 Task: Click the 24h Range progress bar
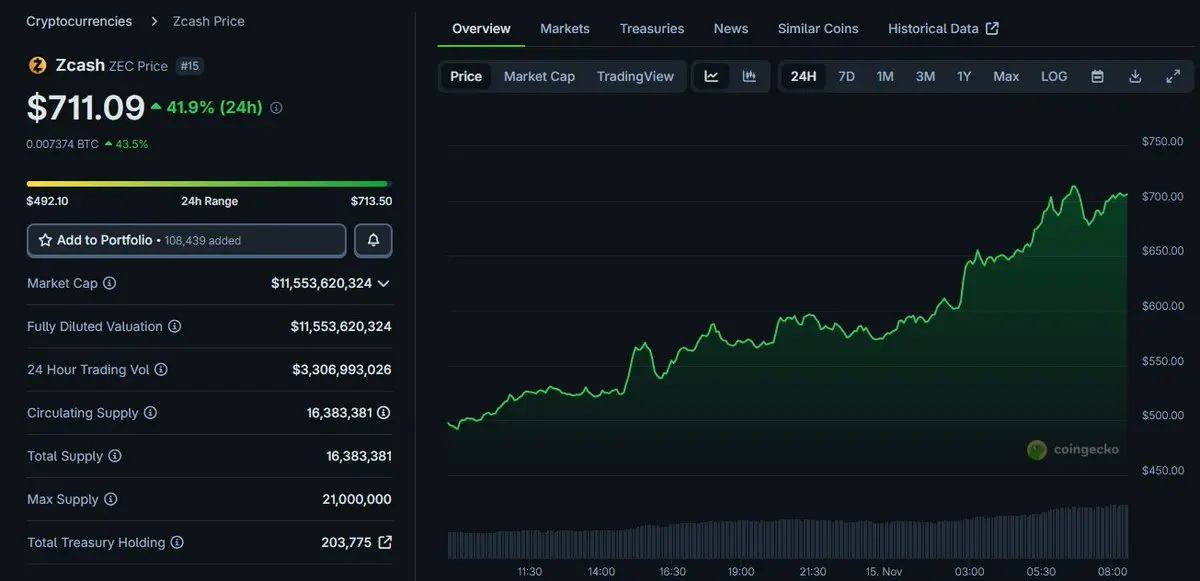207,183
